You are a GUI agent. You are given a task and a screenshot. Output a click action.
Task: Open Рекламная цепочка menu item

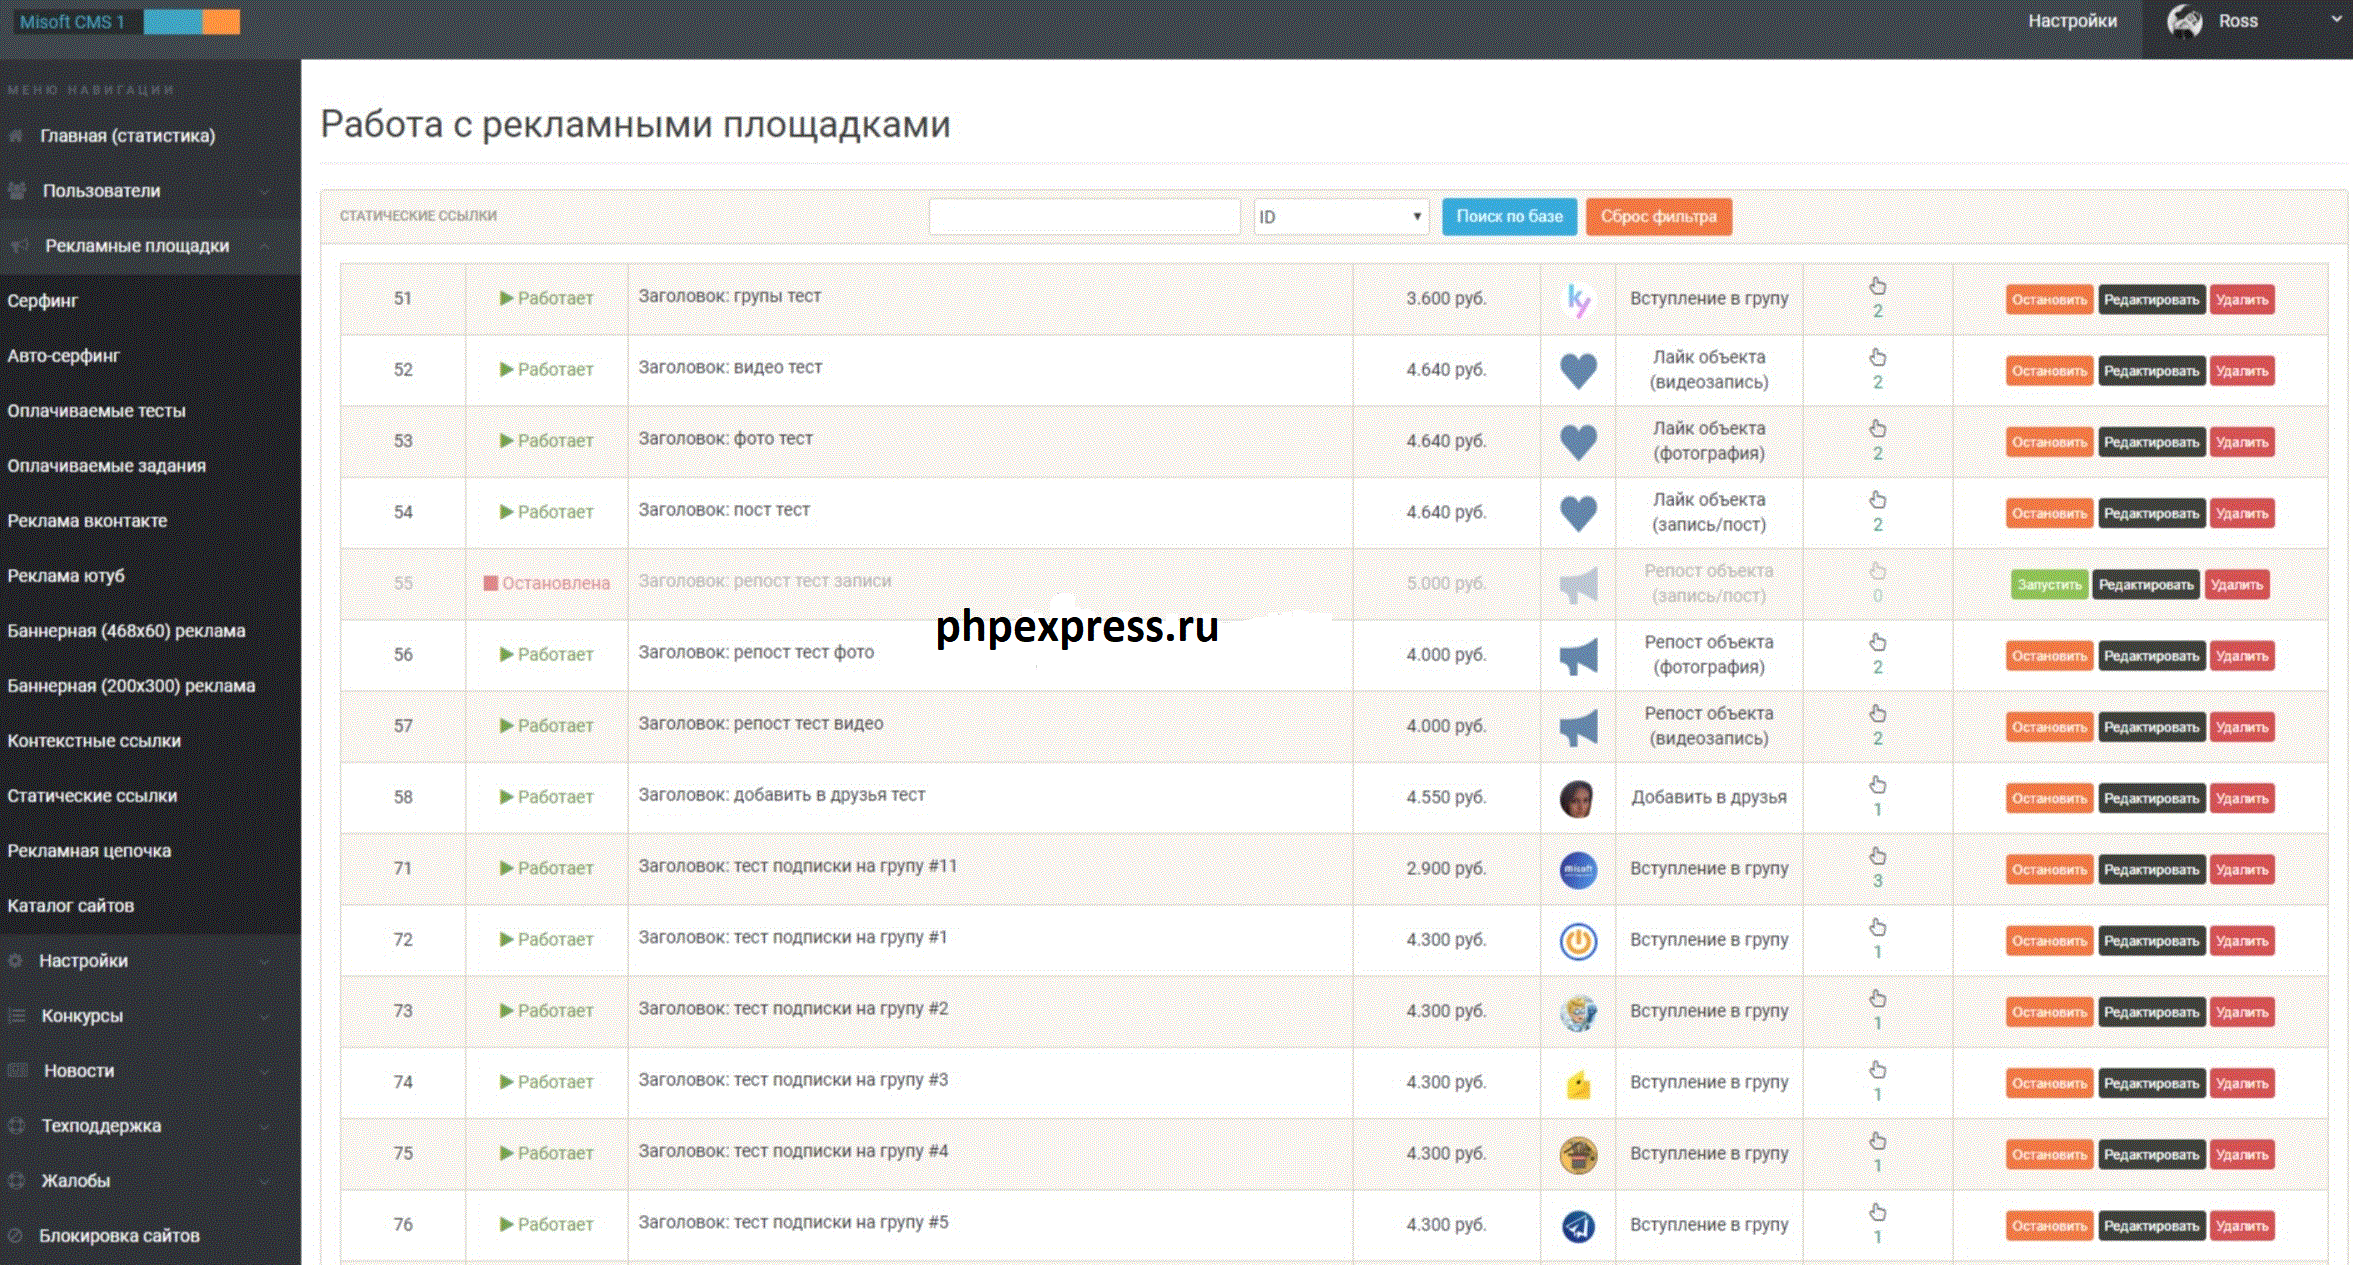[x=89, y=851]
